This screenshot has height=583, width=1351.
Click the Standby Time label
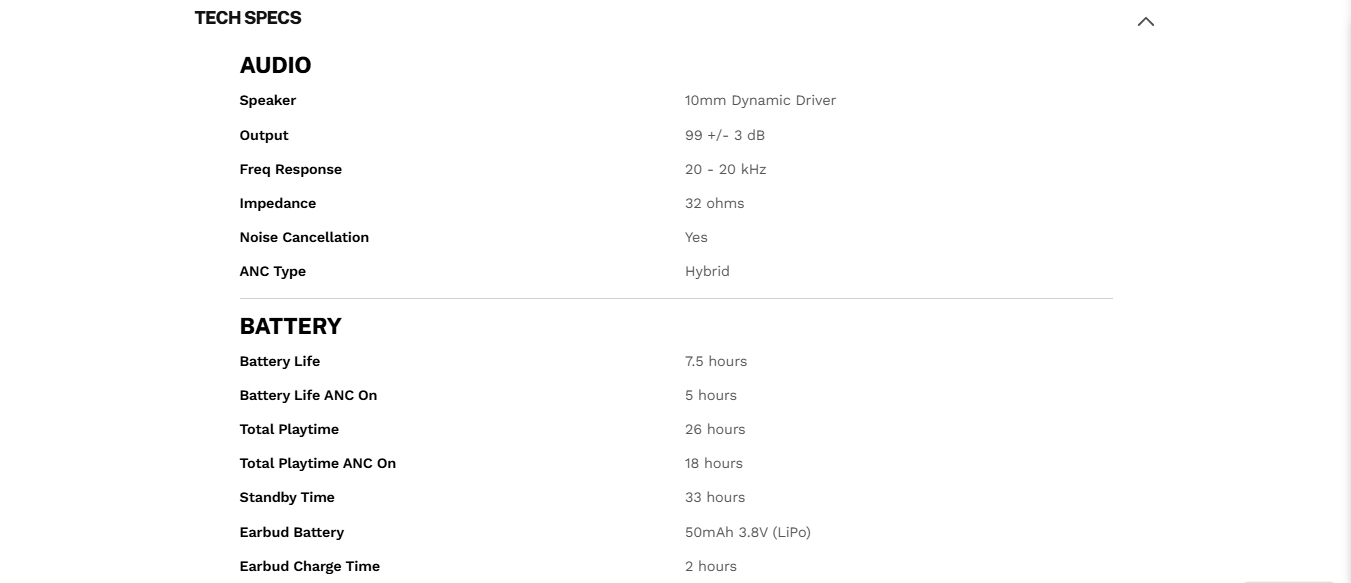tap(287, 497)
